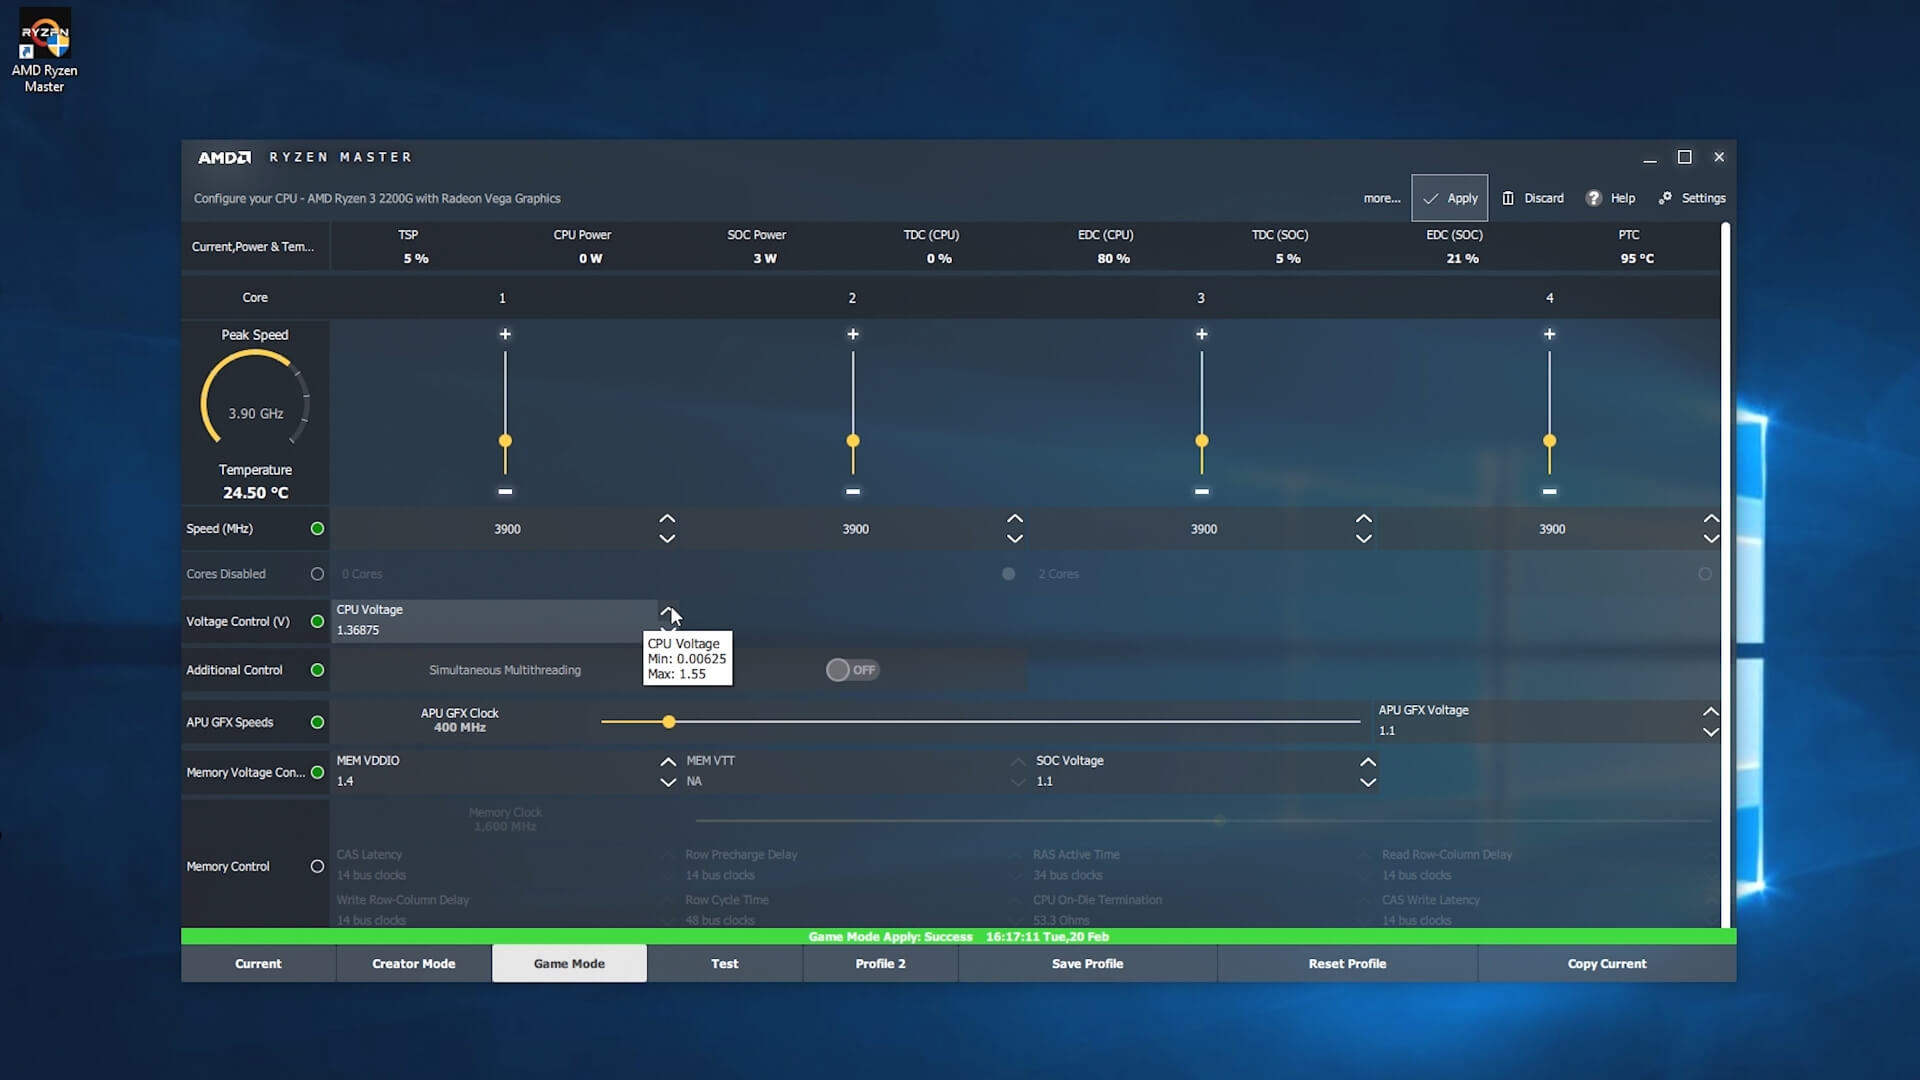Click the plus icon above Core 1 slider
1920x1080 pixels.
(x=505, y=334)
